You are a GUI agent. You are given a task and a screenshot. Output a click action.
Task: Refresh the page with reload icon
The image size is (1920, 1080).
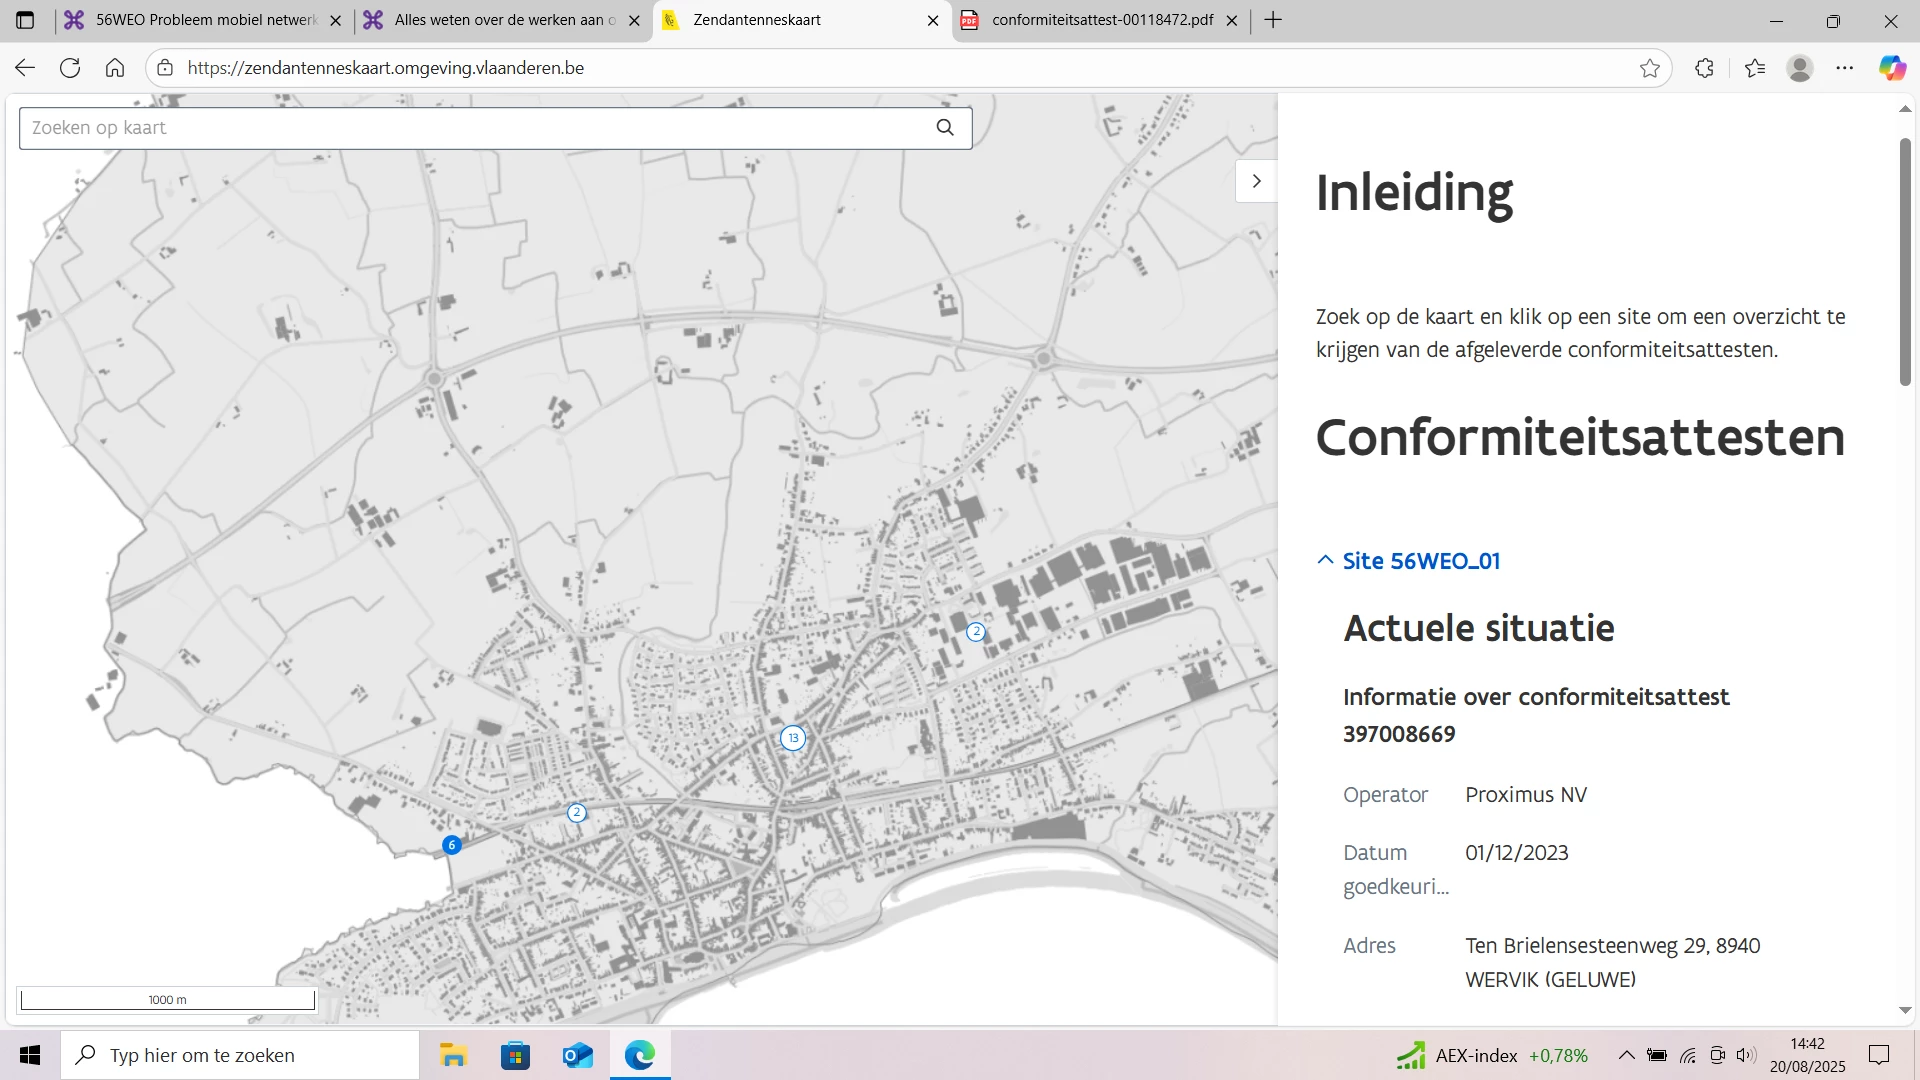click(x=70, y=68)
